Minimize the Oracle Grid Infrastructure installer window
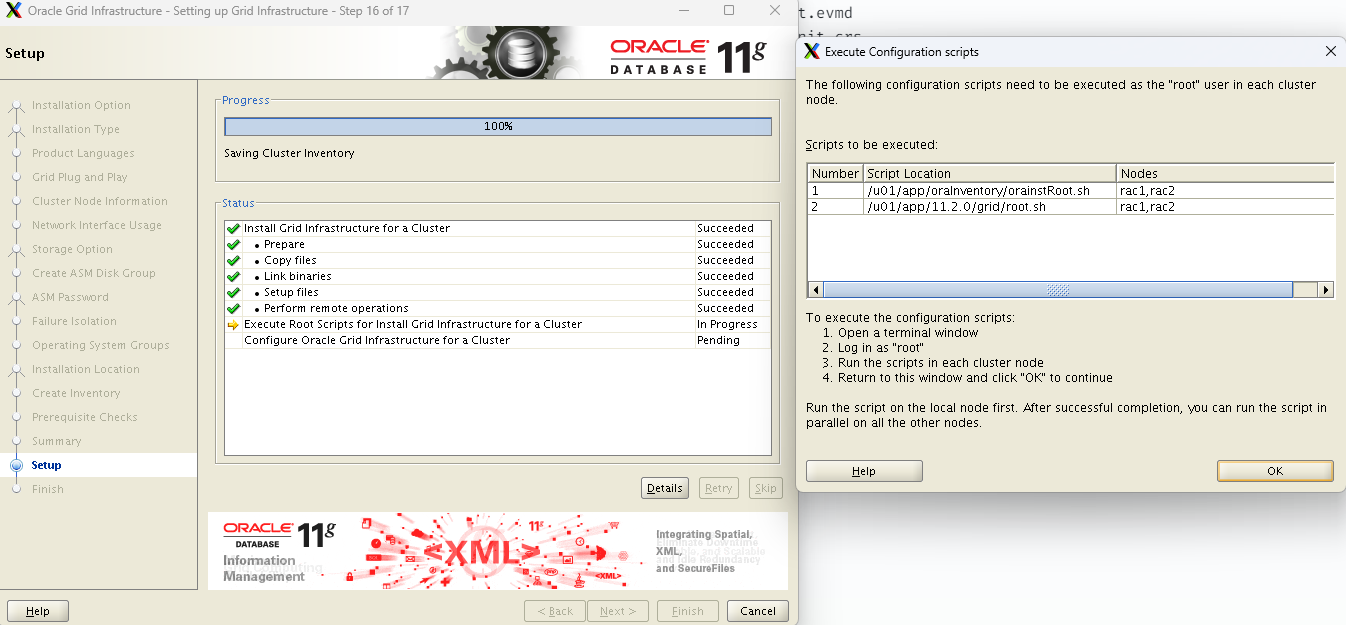Viewport: 1346px width, 625px height. [682, 10]
